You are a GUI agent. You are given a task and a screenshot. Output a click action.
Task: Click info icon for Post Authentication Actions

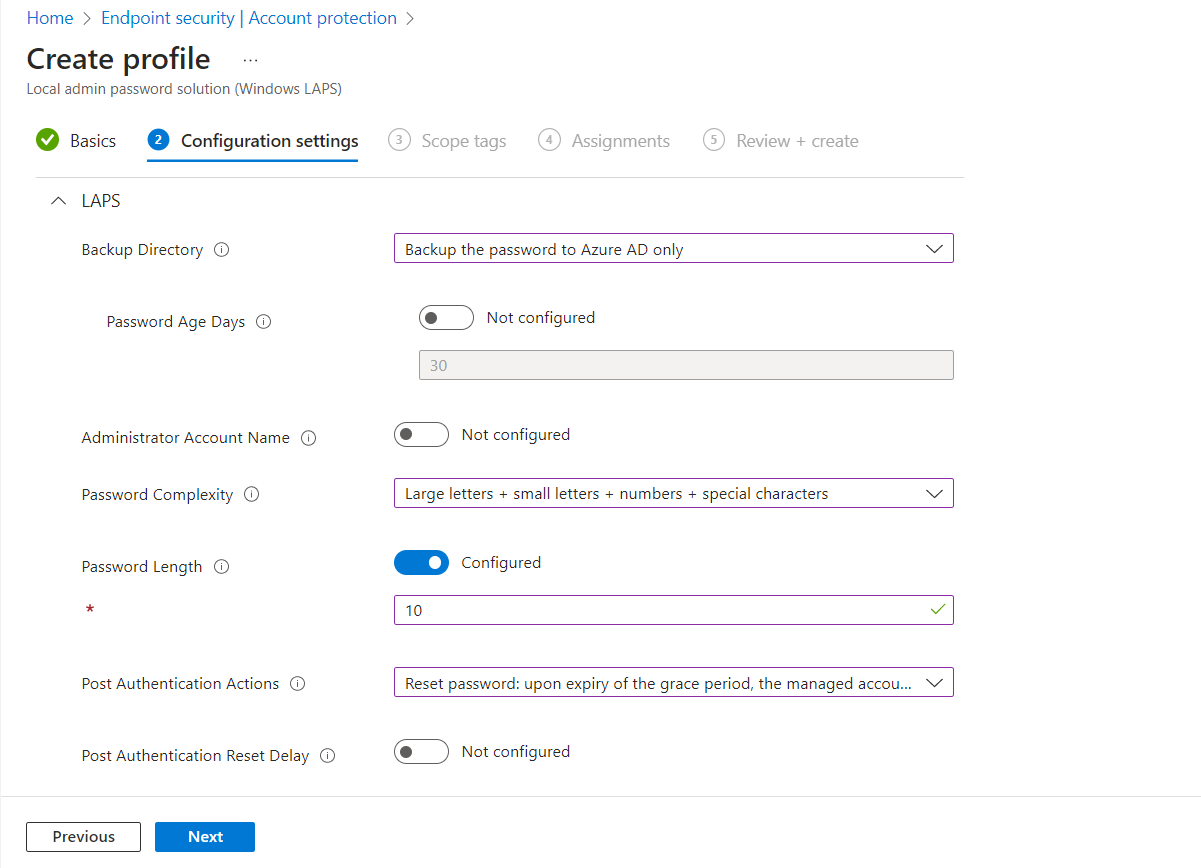tap(297, 684)
